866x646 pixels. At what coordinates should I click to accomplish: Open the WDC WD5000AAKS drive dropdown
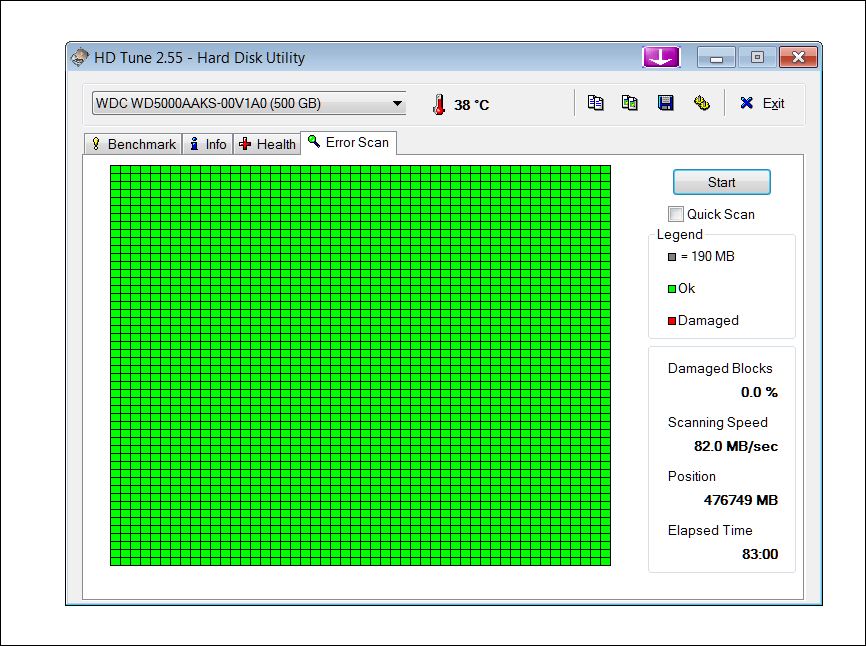point(249,103)
